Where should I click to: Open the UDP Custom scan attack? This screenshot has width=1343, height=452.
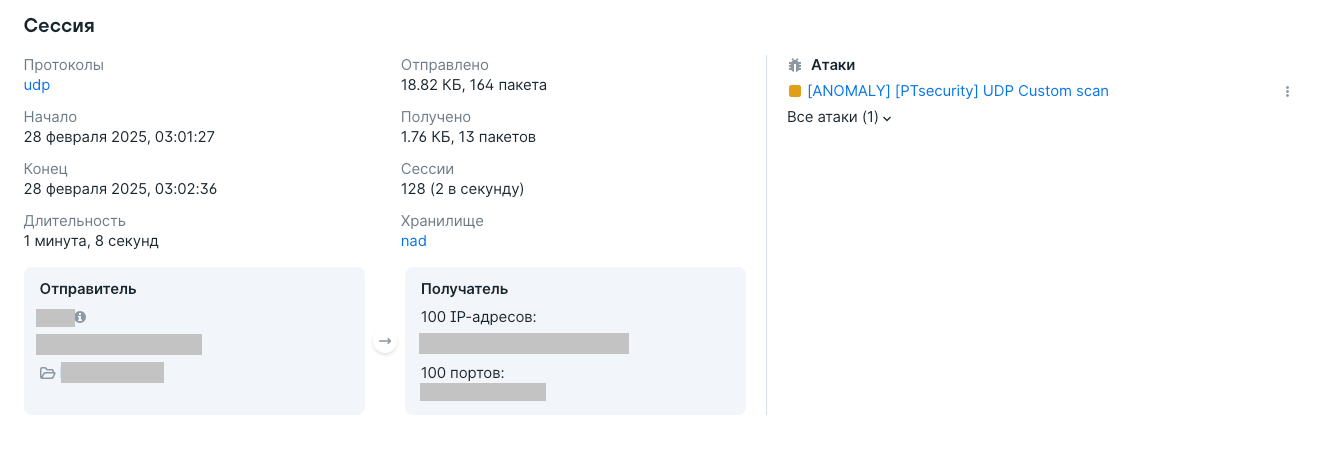tap(957, 91)
